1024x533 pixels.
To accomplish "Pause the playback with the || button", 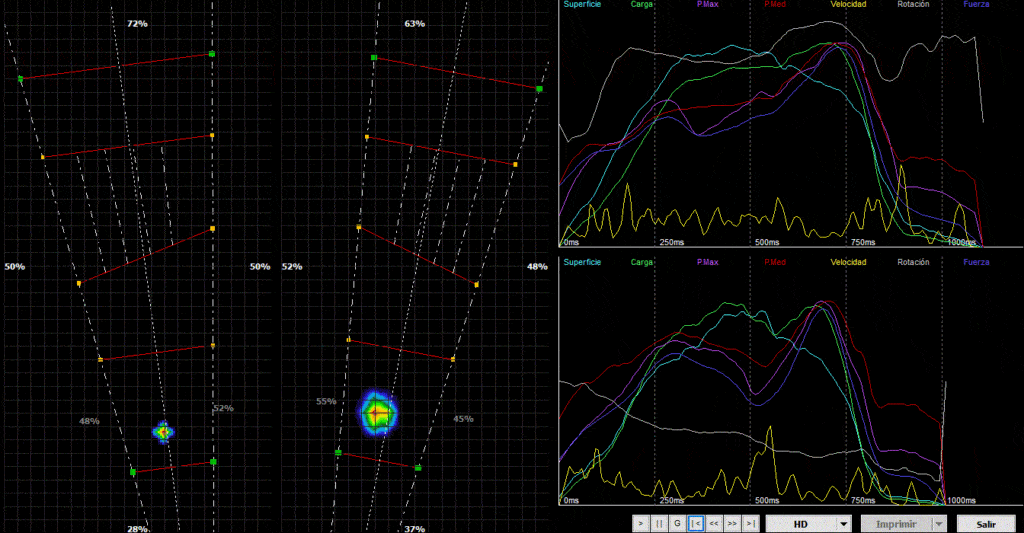I will point(659,523).
